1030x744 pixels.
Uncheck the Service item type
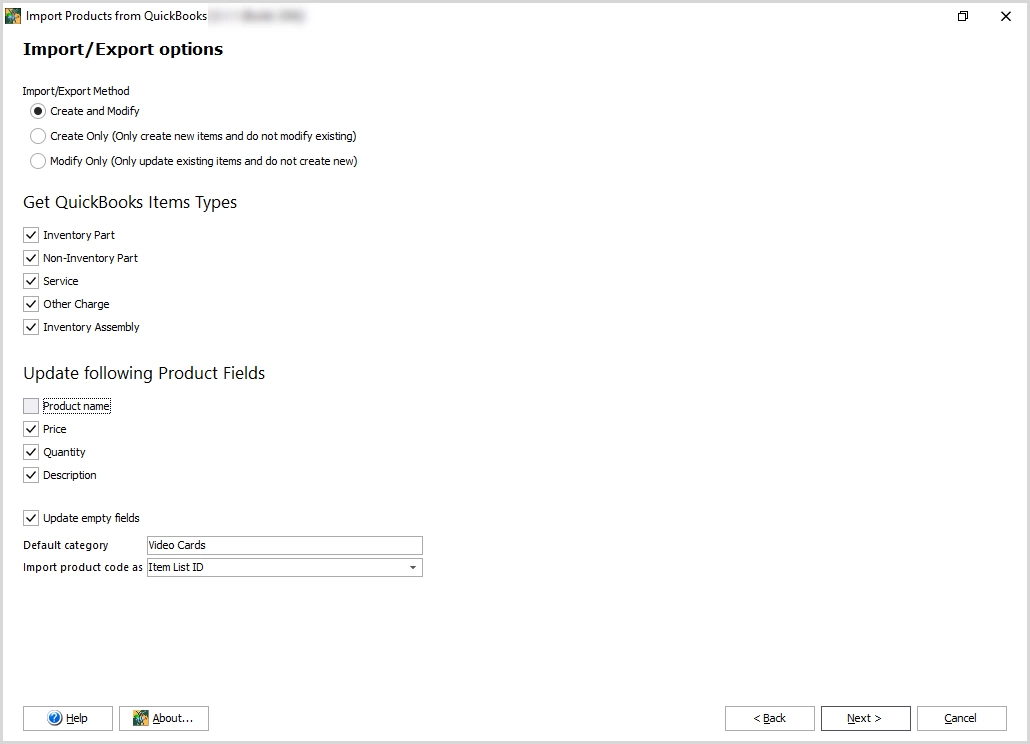pyautogui.click(x=31, y=281)
